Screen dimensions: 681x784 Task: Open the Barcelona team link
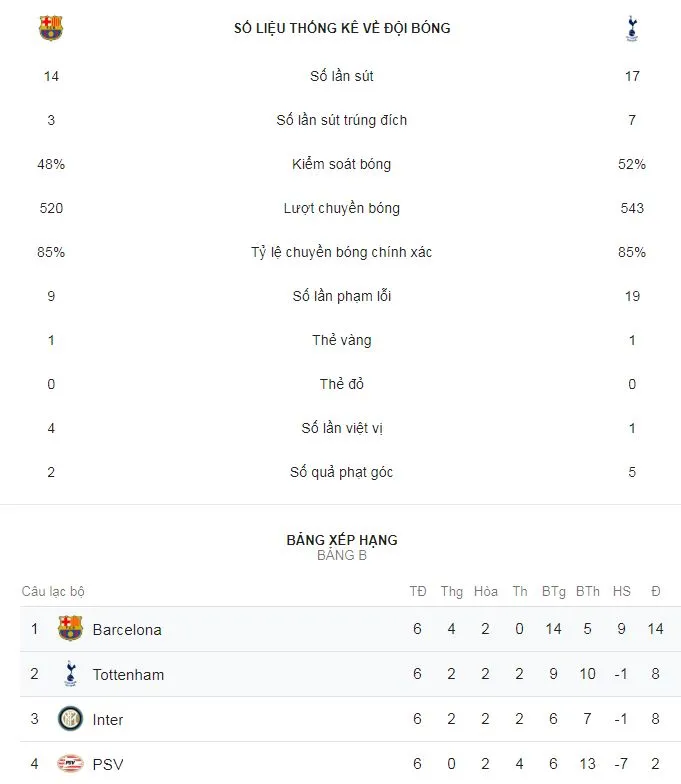[127, 630]
